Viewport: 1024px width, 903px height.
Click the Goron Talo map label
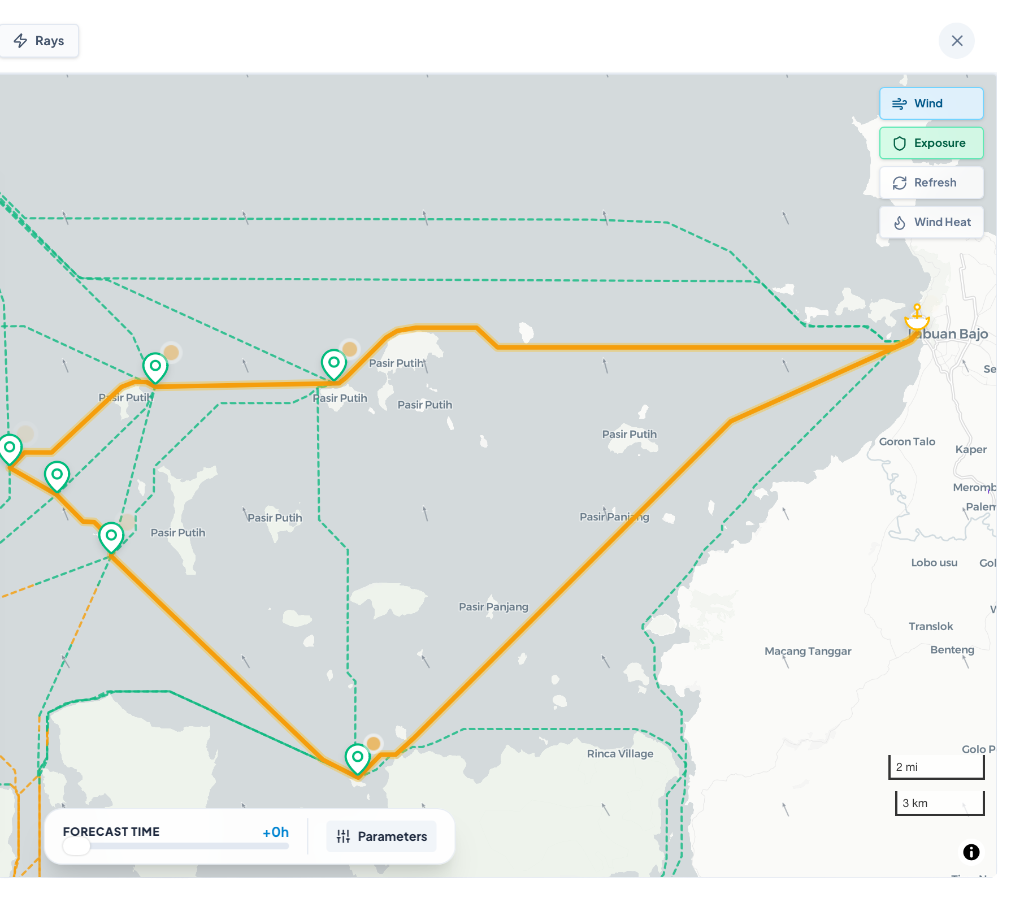click(x=907, y=441)
